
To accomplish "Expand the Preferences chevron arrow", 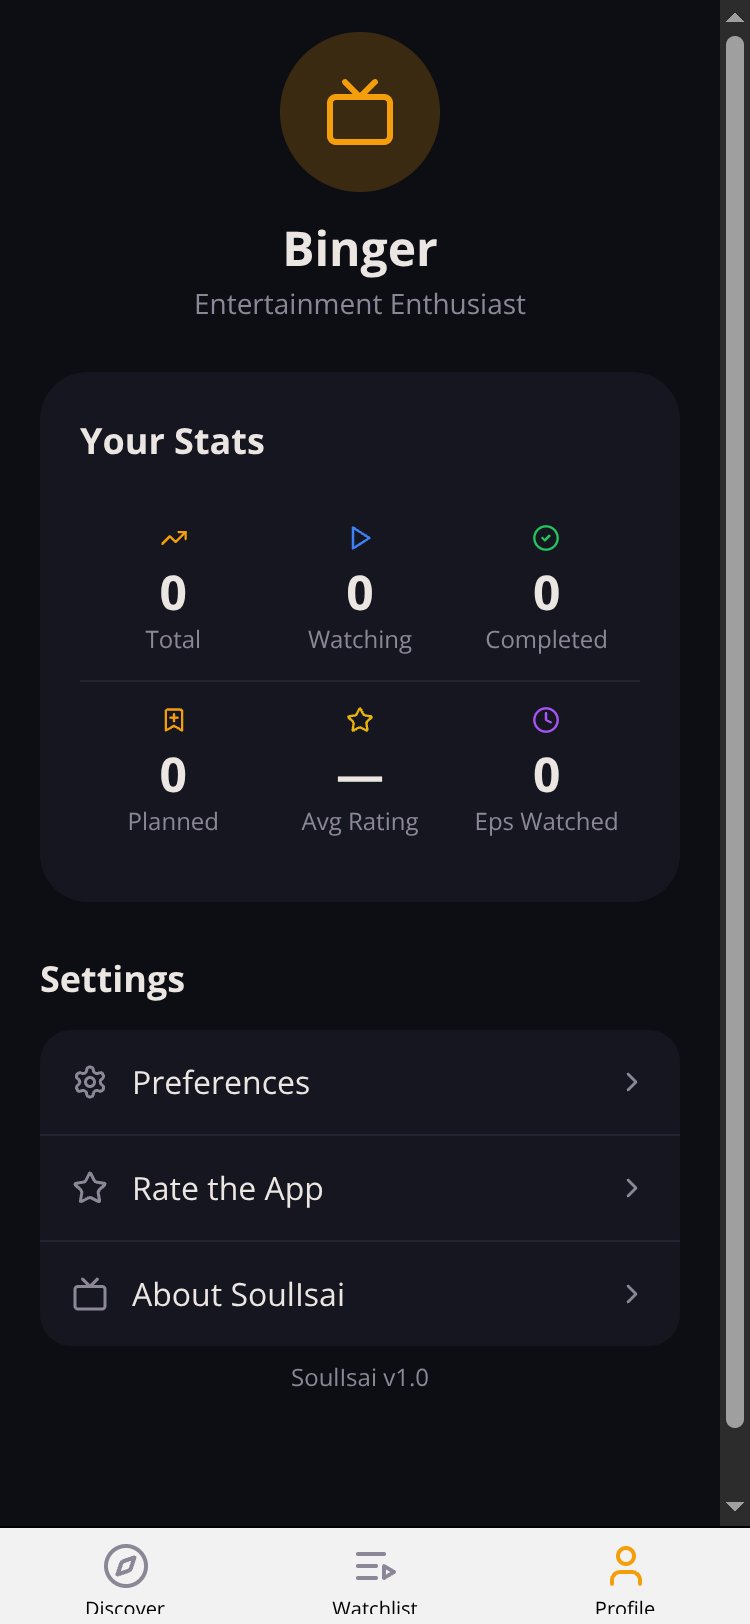I will (x=631, y=1082).
